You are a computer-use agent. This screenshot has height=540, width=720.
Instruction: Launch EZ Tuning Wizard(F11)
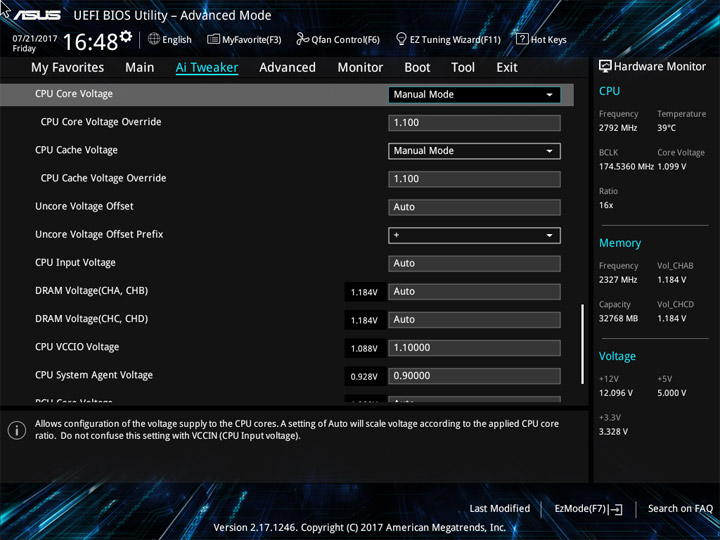tap(448, 39)
